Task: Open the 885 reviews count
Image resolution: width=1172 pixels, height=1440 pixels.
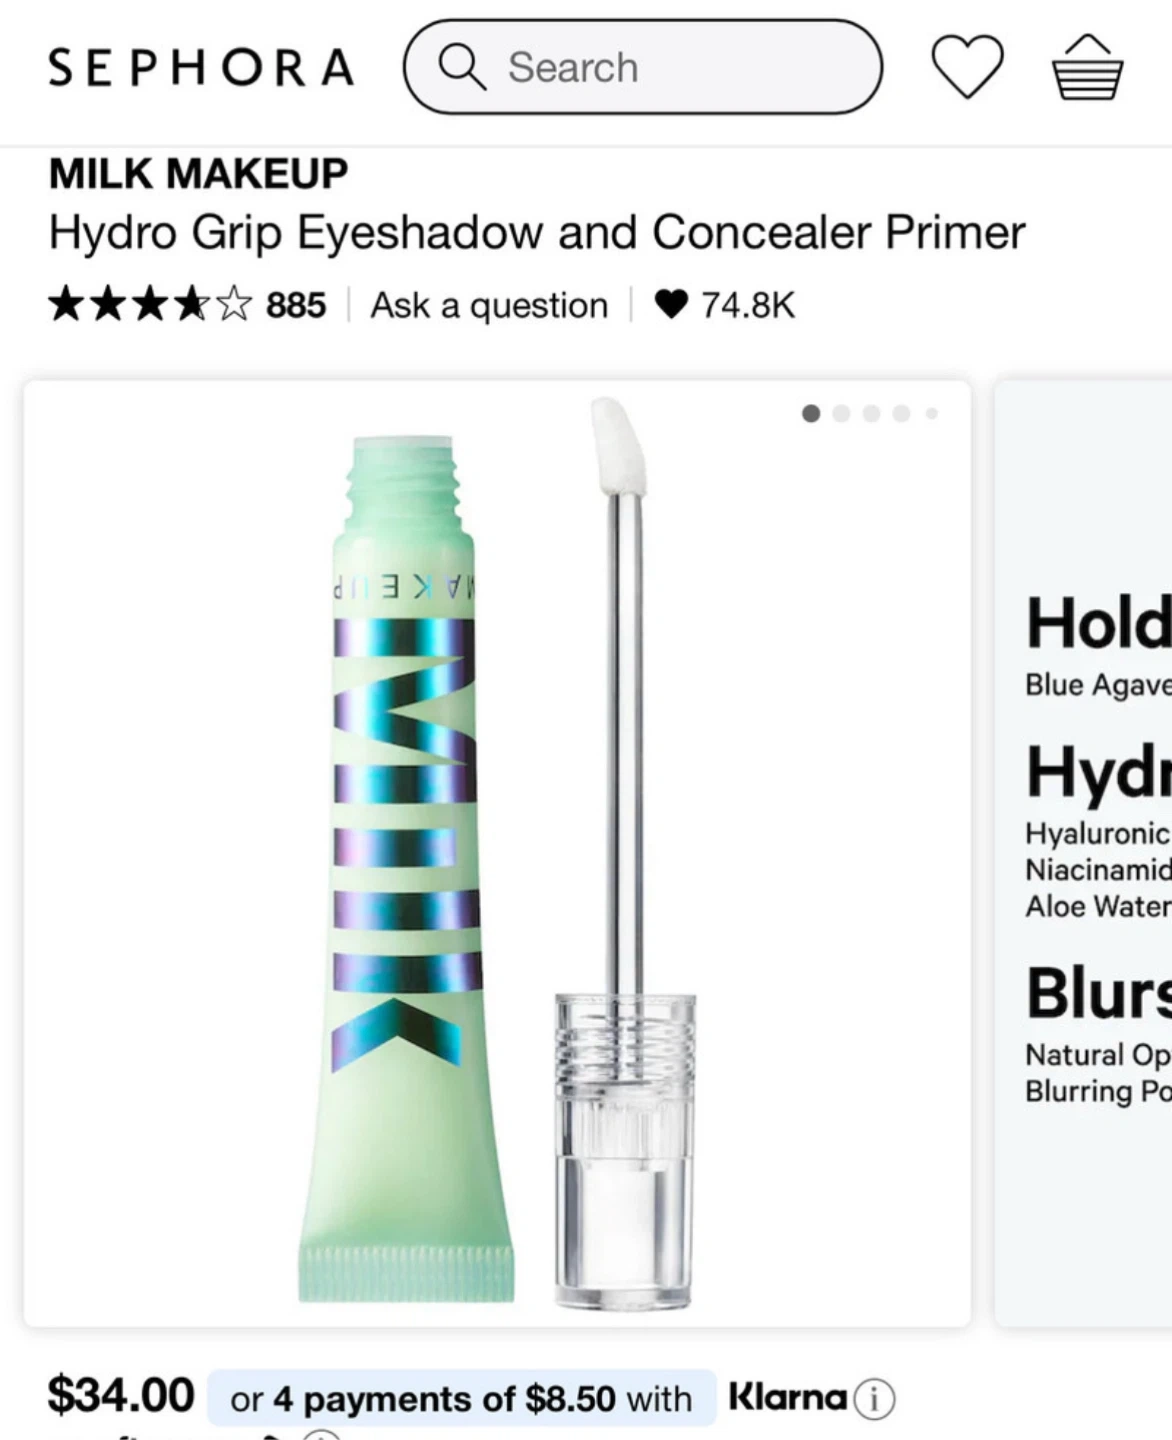Action: pos(296,305)
